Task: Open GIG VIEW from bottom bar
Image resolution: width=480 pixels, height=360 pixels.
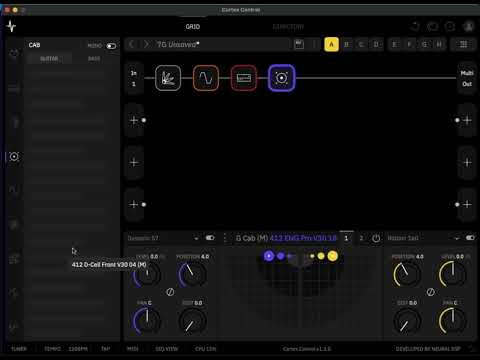Action: (x=167, y=349)
